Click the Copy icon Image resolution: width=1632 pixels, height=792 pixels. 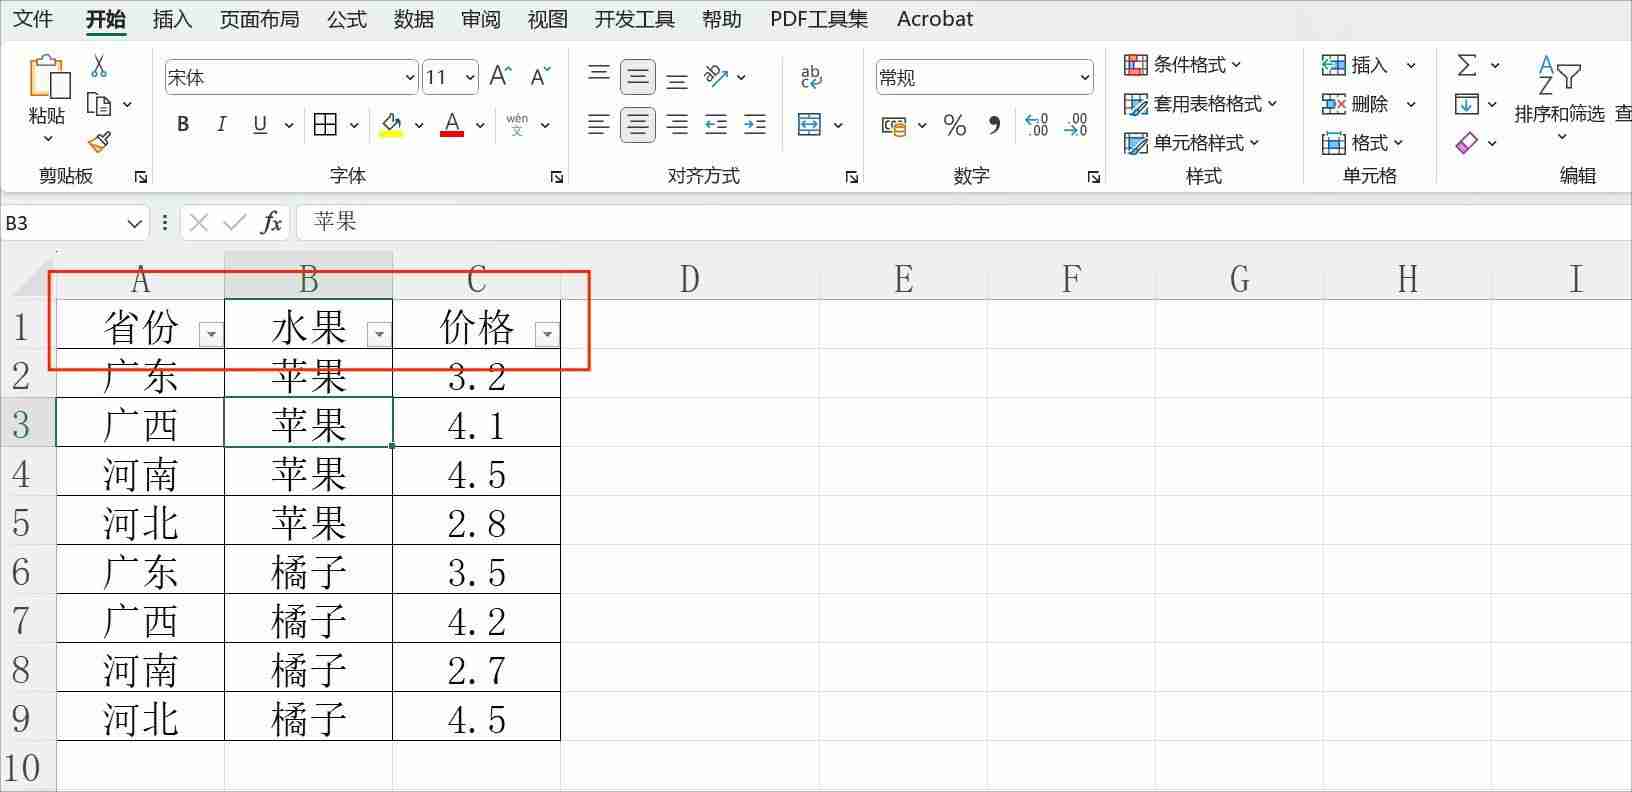click(98, 104)
